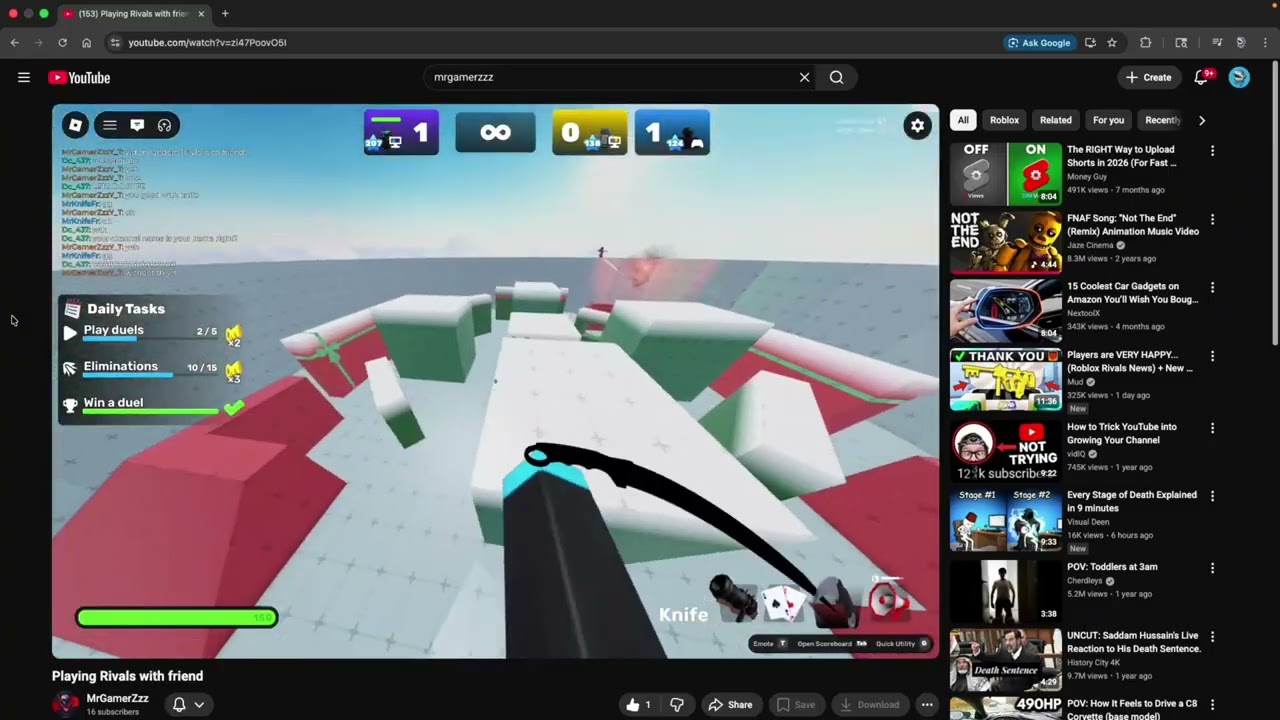The height and width of the screenshot is (720, 1280).
Task: Click the Share button
Action: click(x=730, y=705)
